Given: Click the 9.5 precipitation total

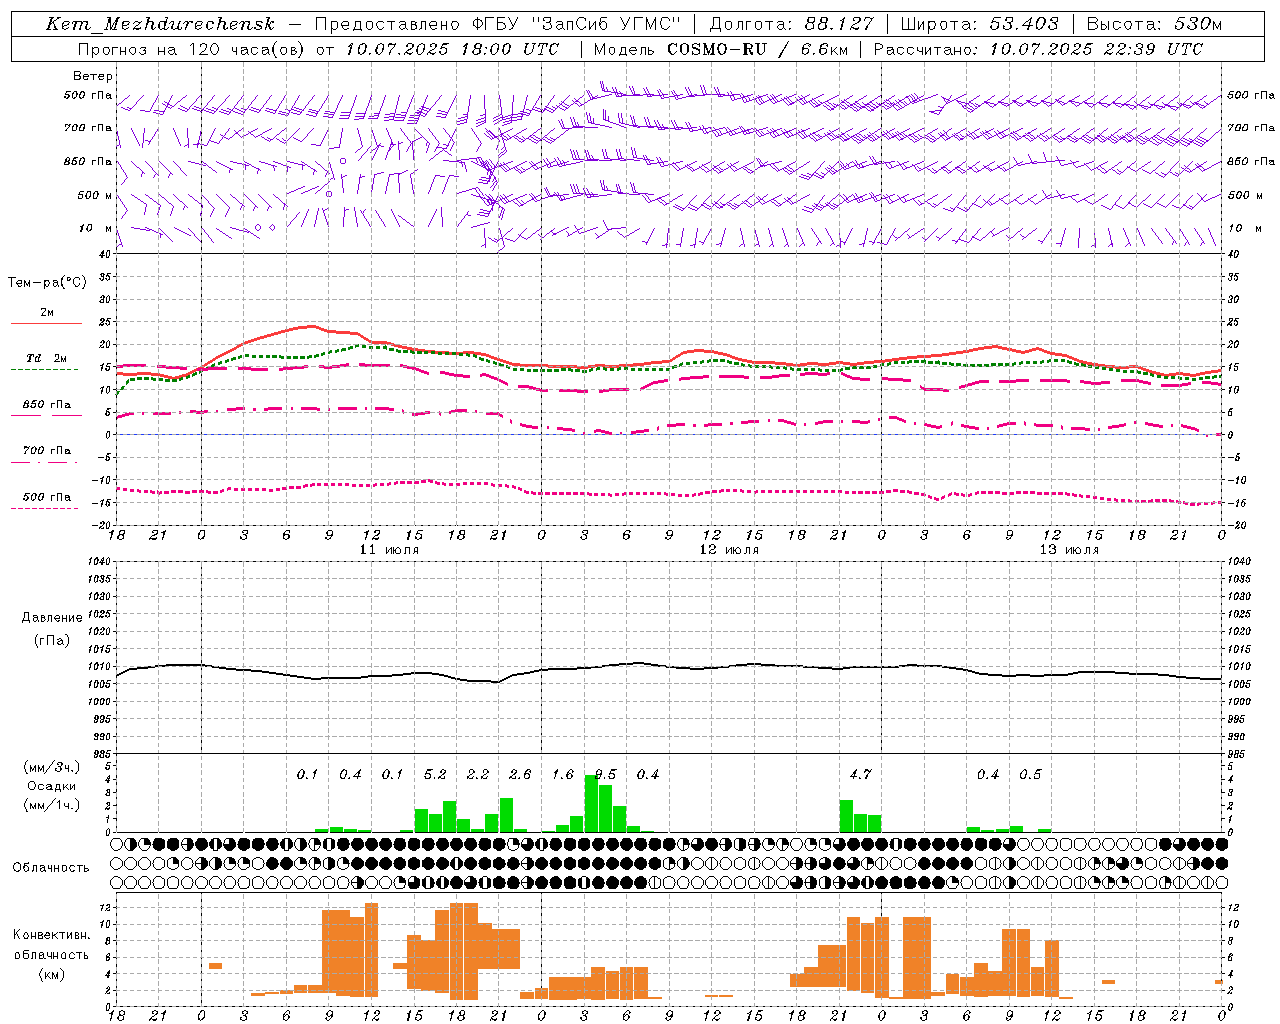Looking at the screenshot, I should tap(605, 774).
